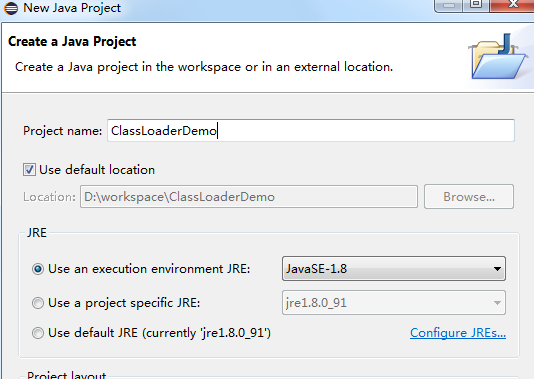This screenshot has width=534, height=379.
Task: Open Configure JREs link
Action: (x=458, y=333)
